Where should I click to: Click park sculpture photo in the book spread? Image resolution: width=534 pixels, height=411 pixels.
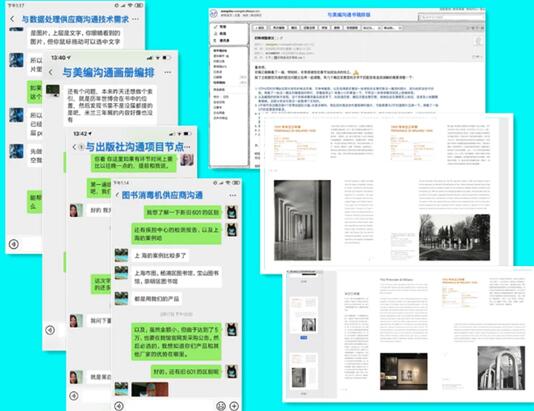[x=454, y=237]
